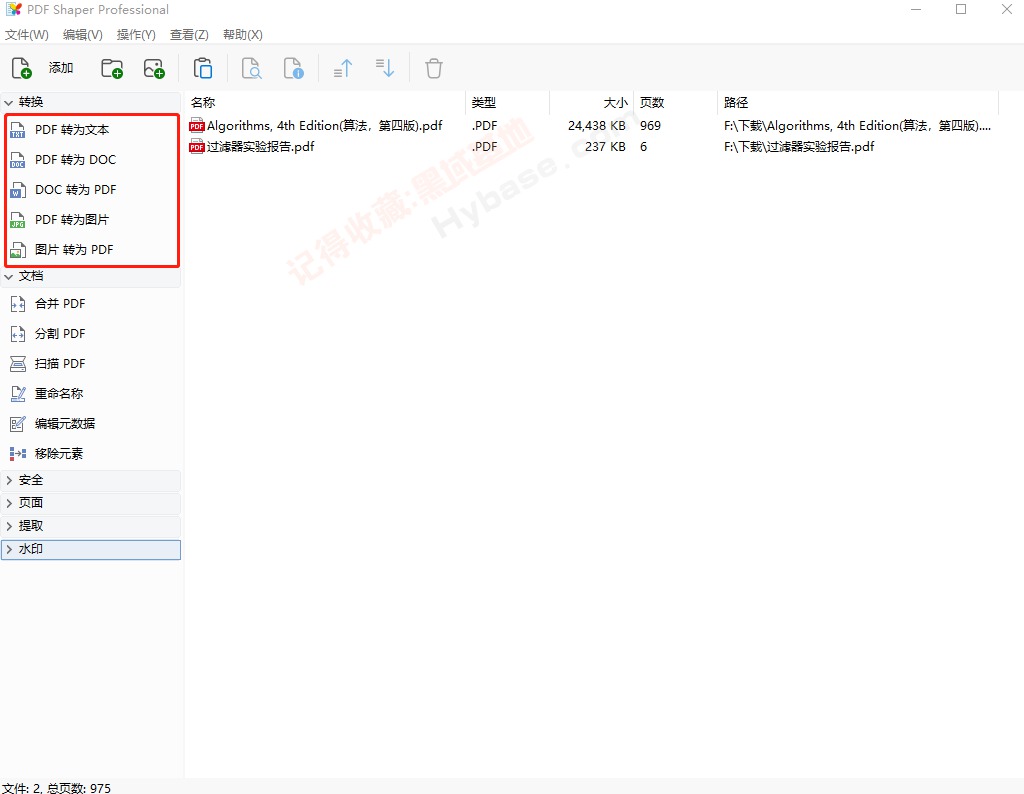Sort by 路径 column header
Screen dimensions: 1024x794
pos(858,103)
